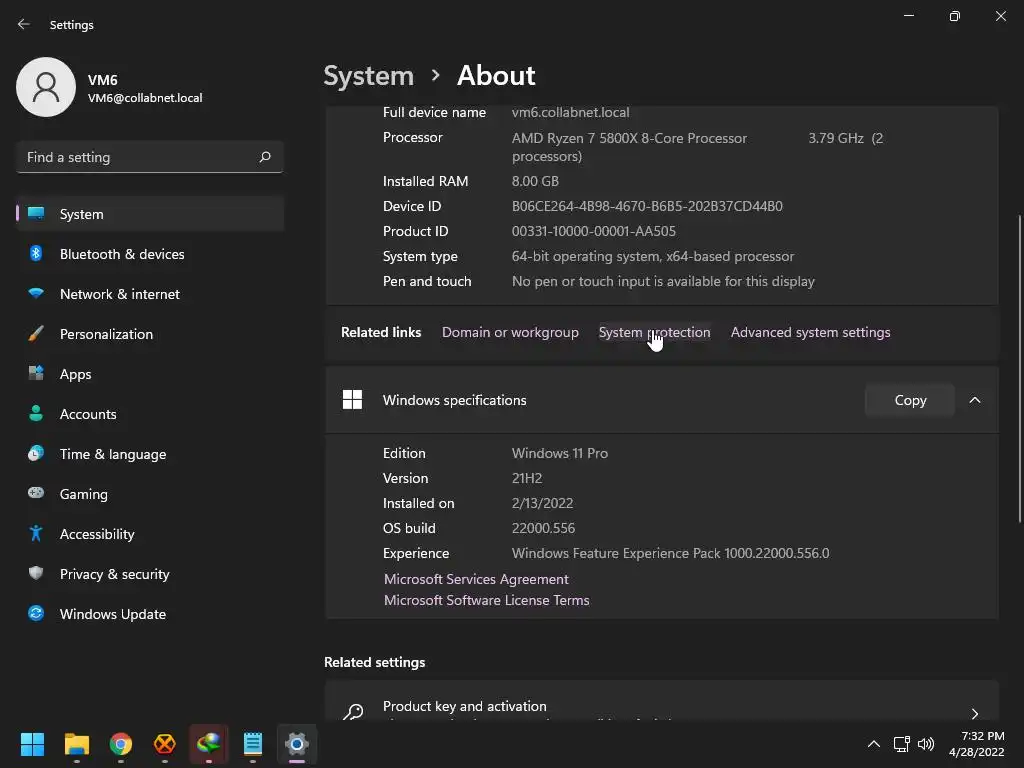Go back with the Settings back arrow
The height and width of the screenshot is (768, 1024).
click(x=24, y=24)
